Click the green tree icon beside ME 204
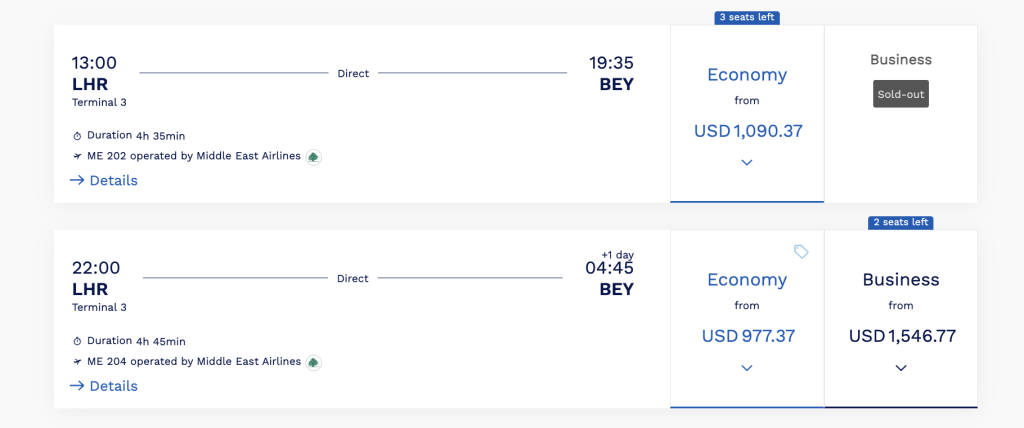The image size is (1024, 428). [x=313, y=362]
